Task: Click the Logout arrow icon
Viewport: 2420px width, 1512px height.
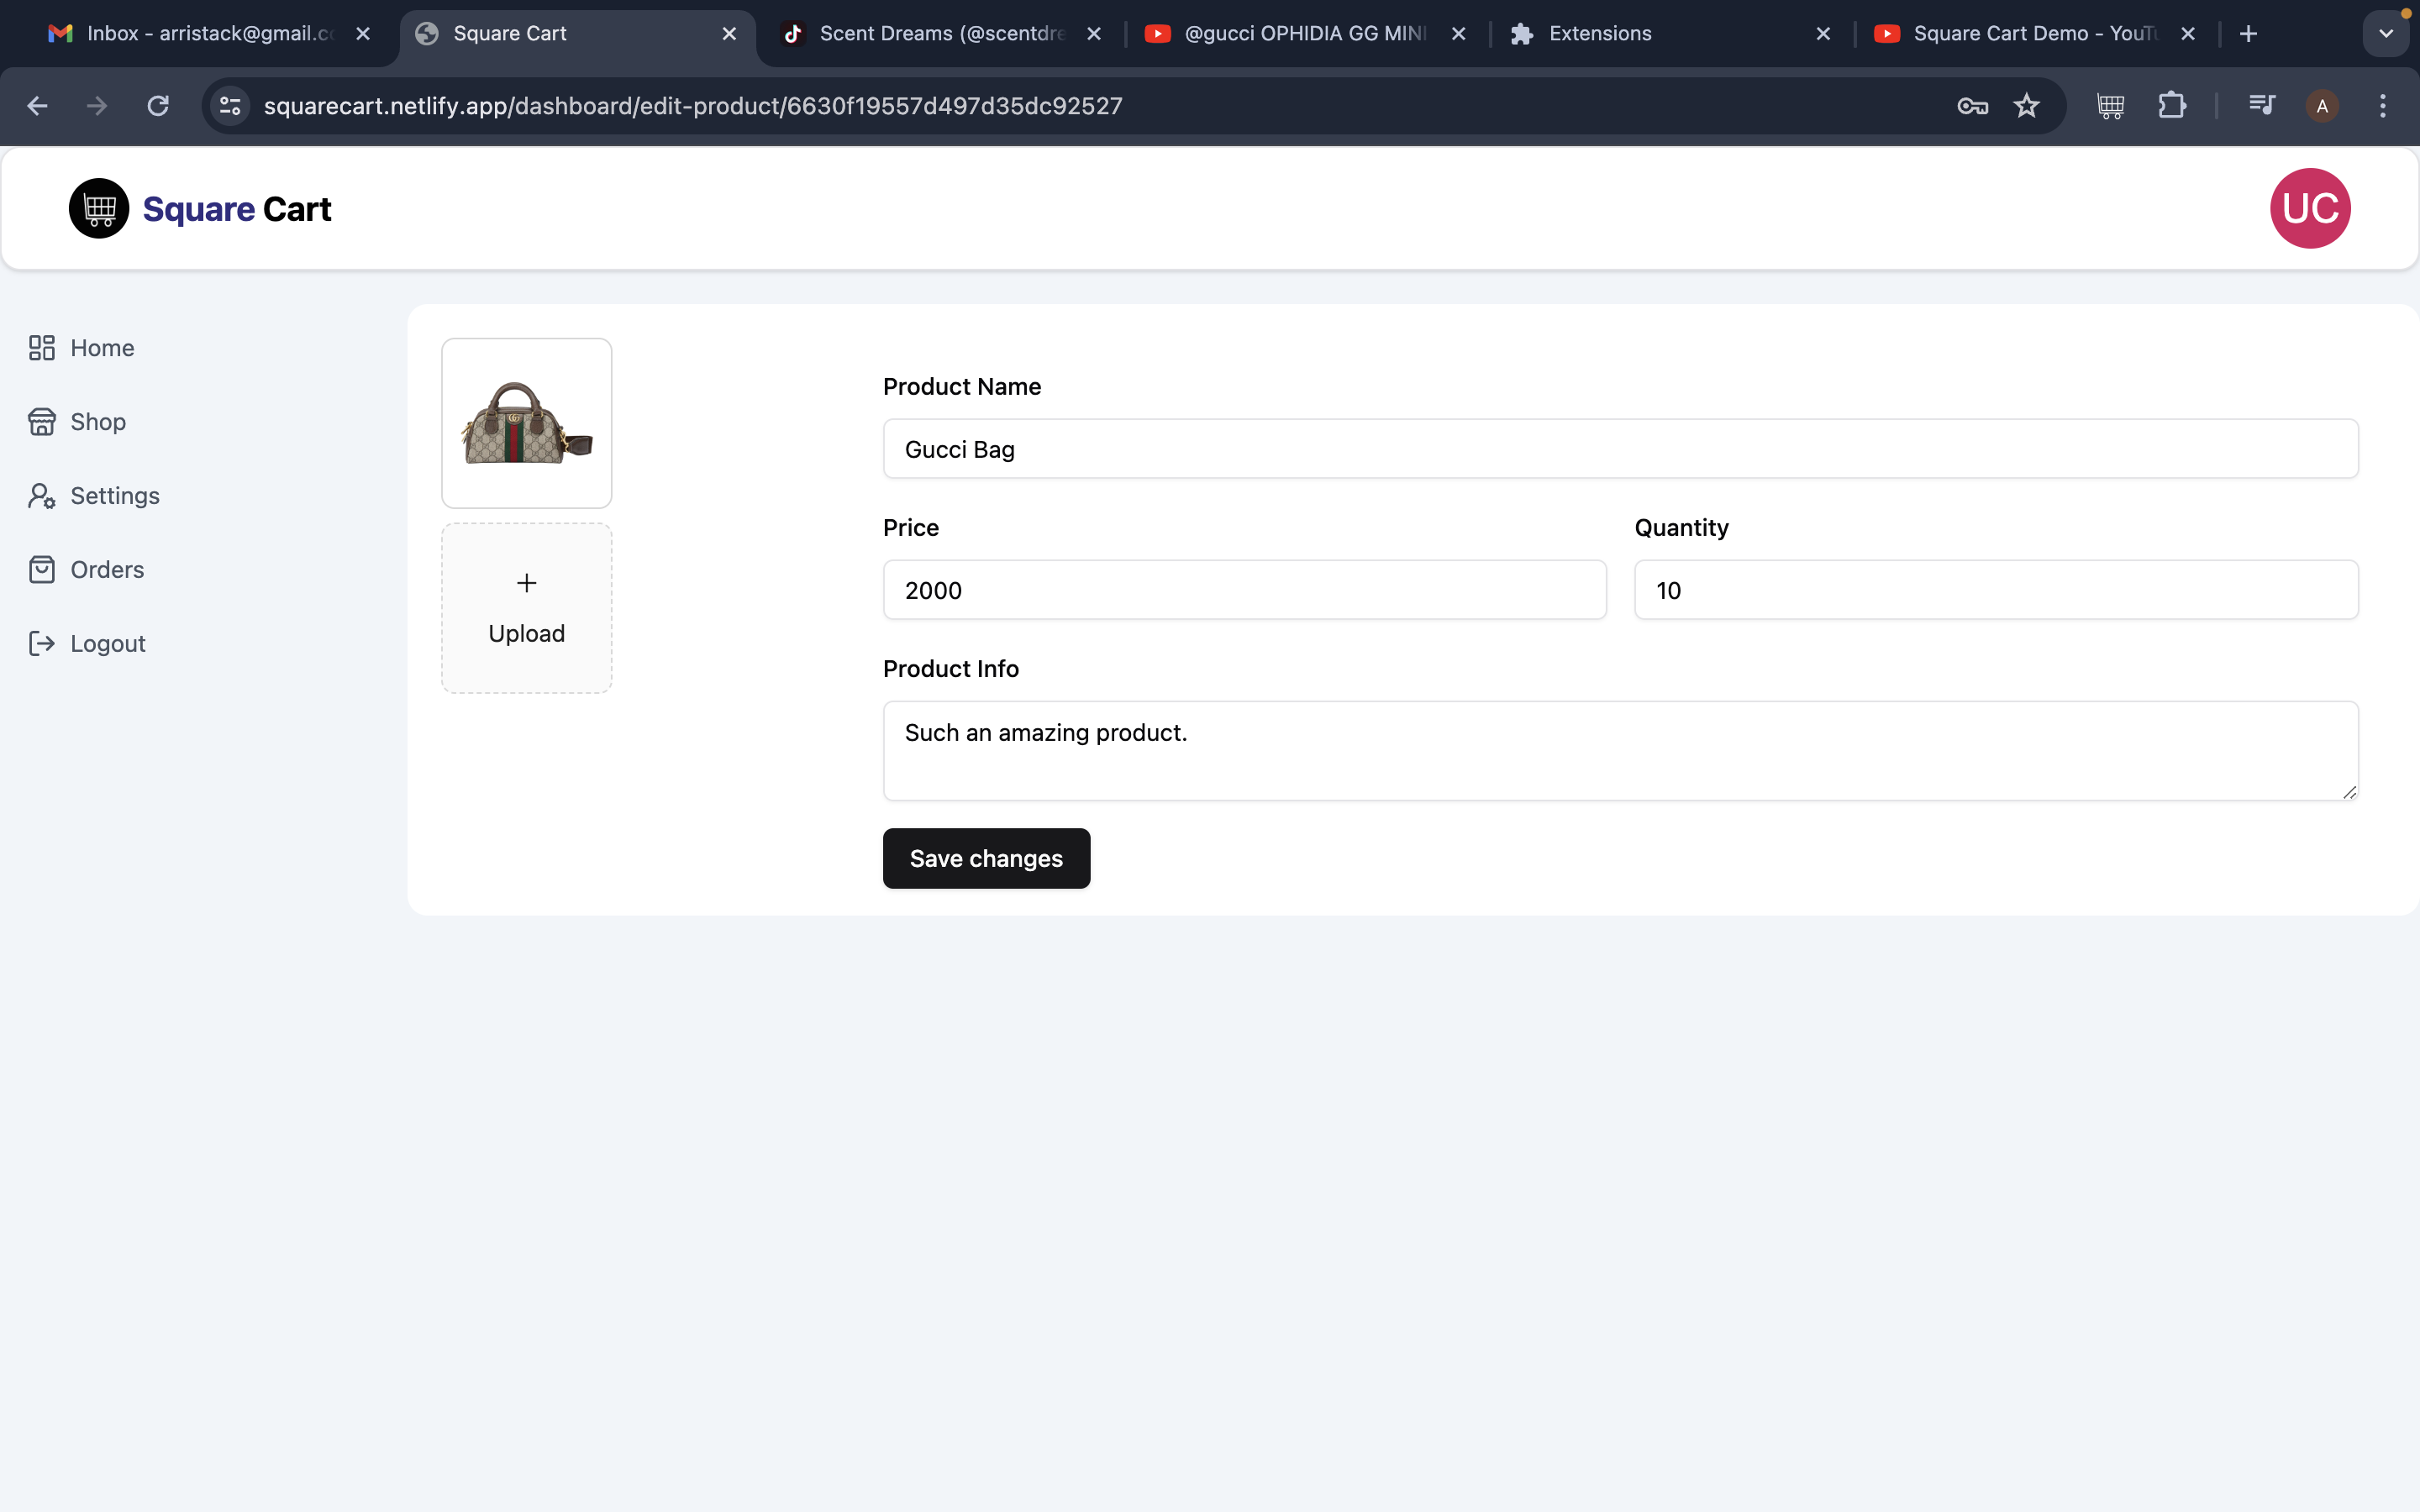Action: pos(41,644)
